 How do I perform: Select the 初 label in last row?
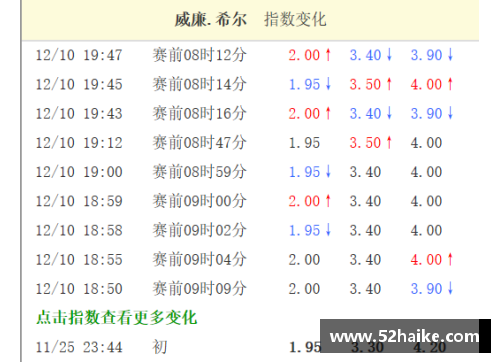160,347
